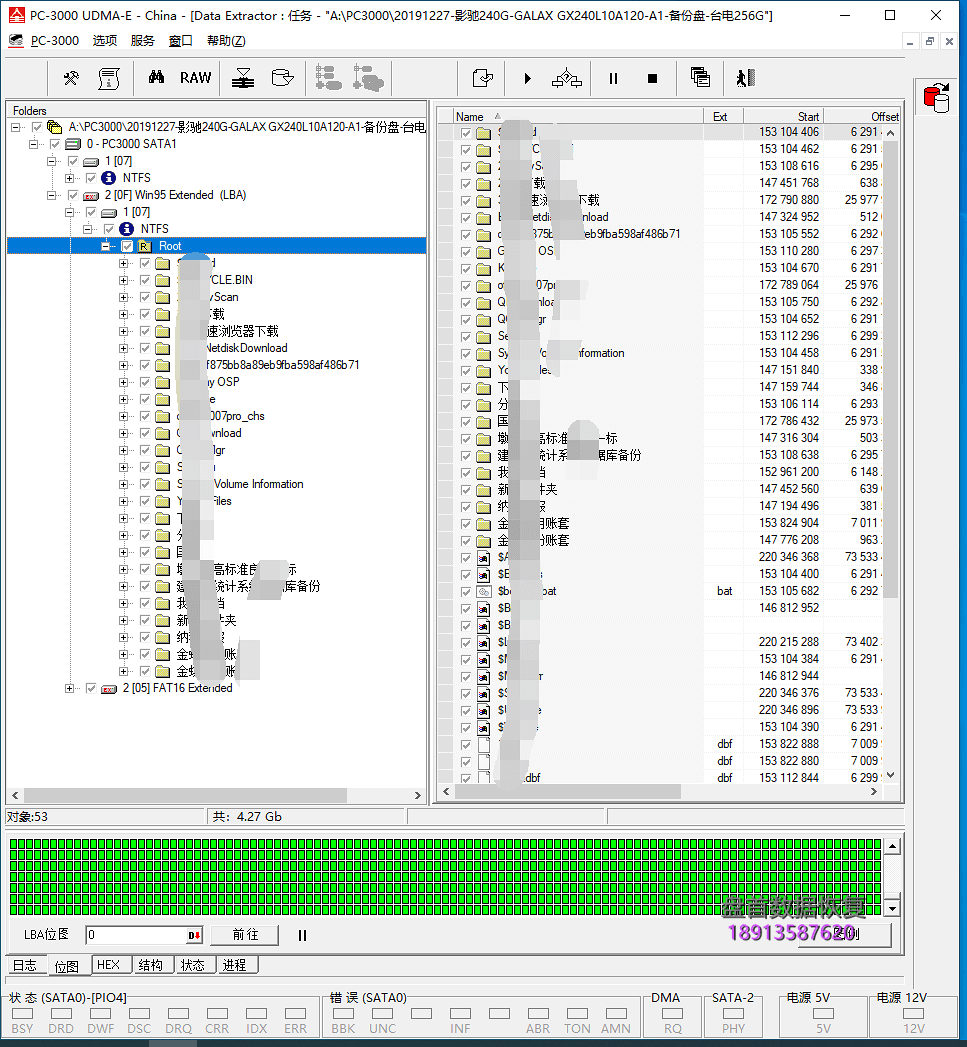The height and width of the screenshot is (1047, 967).
Task: Toggle the Root folder checkbox
Action: click(128, 246)
